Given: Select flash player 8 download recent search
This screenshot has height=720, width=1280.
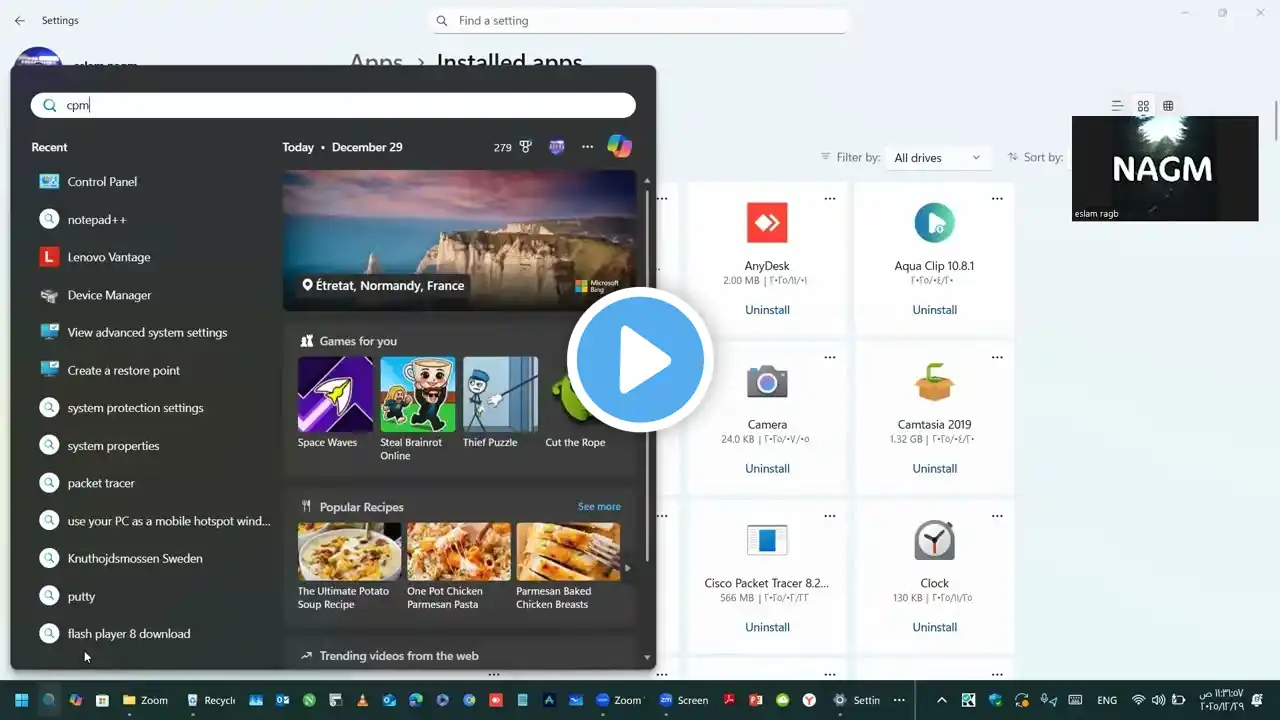Looking at the screenshot, I should click(x=129, y=634).
